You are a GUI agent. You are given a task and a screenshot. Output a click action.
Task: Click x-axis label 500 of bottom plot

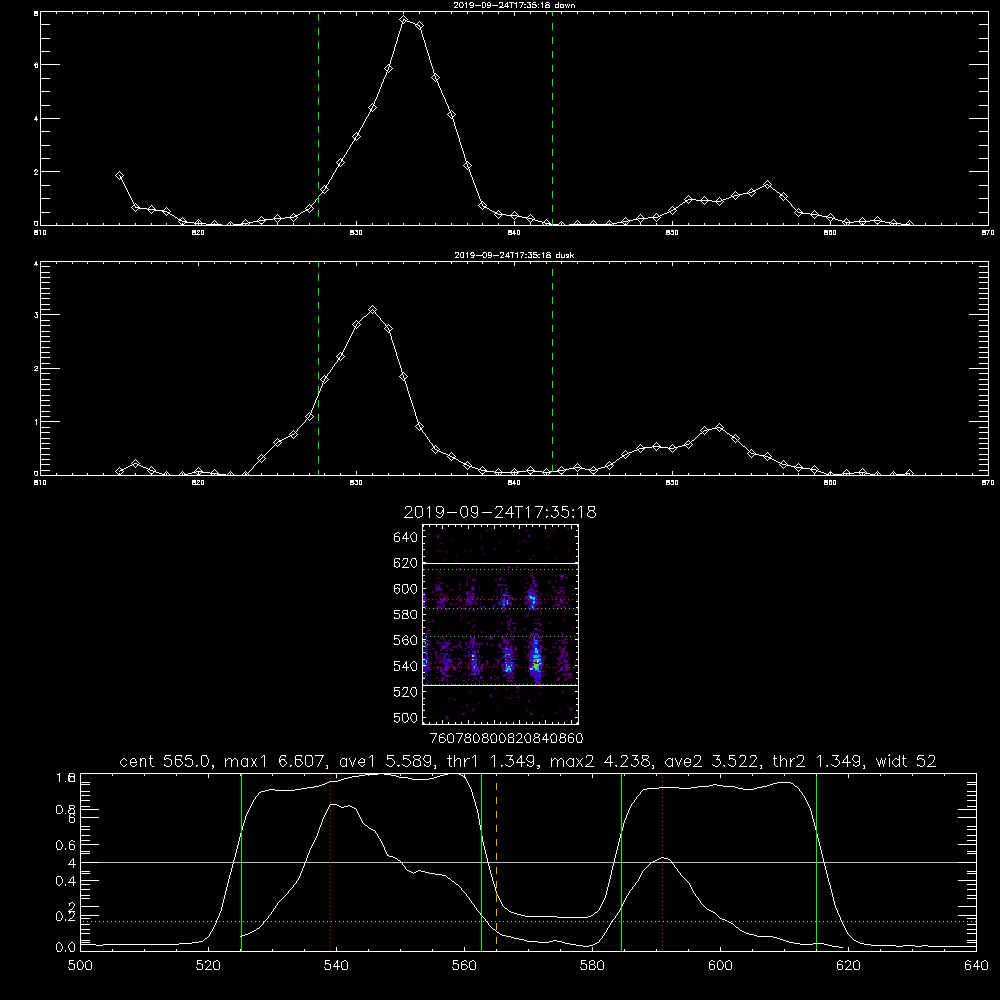point(80,966)
